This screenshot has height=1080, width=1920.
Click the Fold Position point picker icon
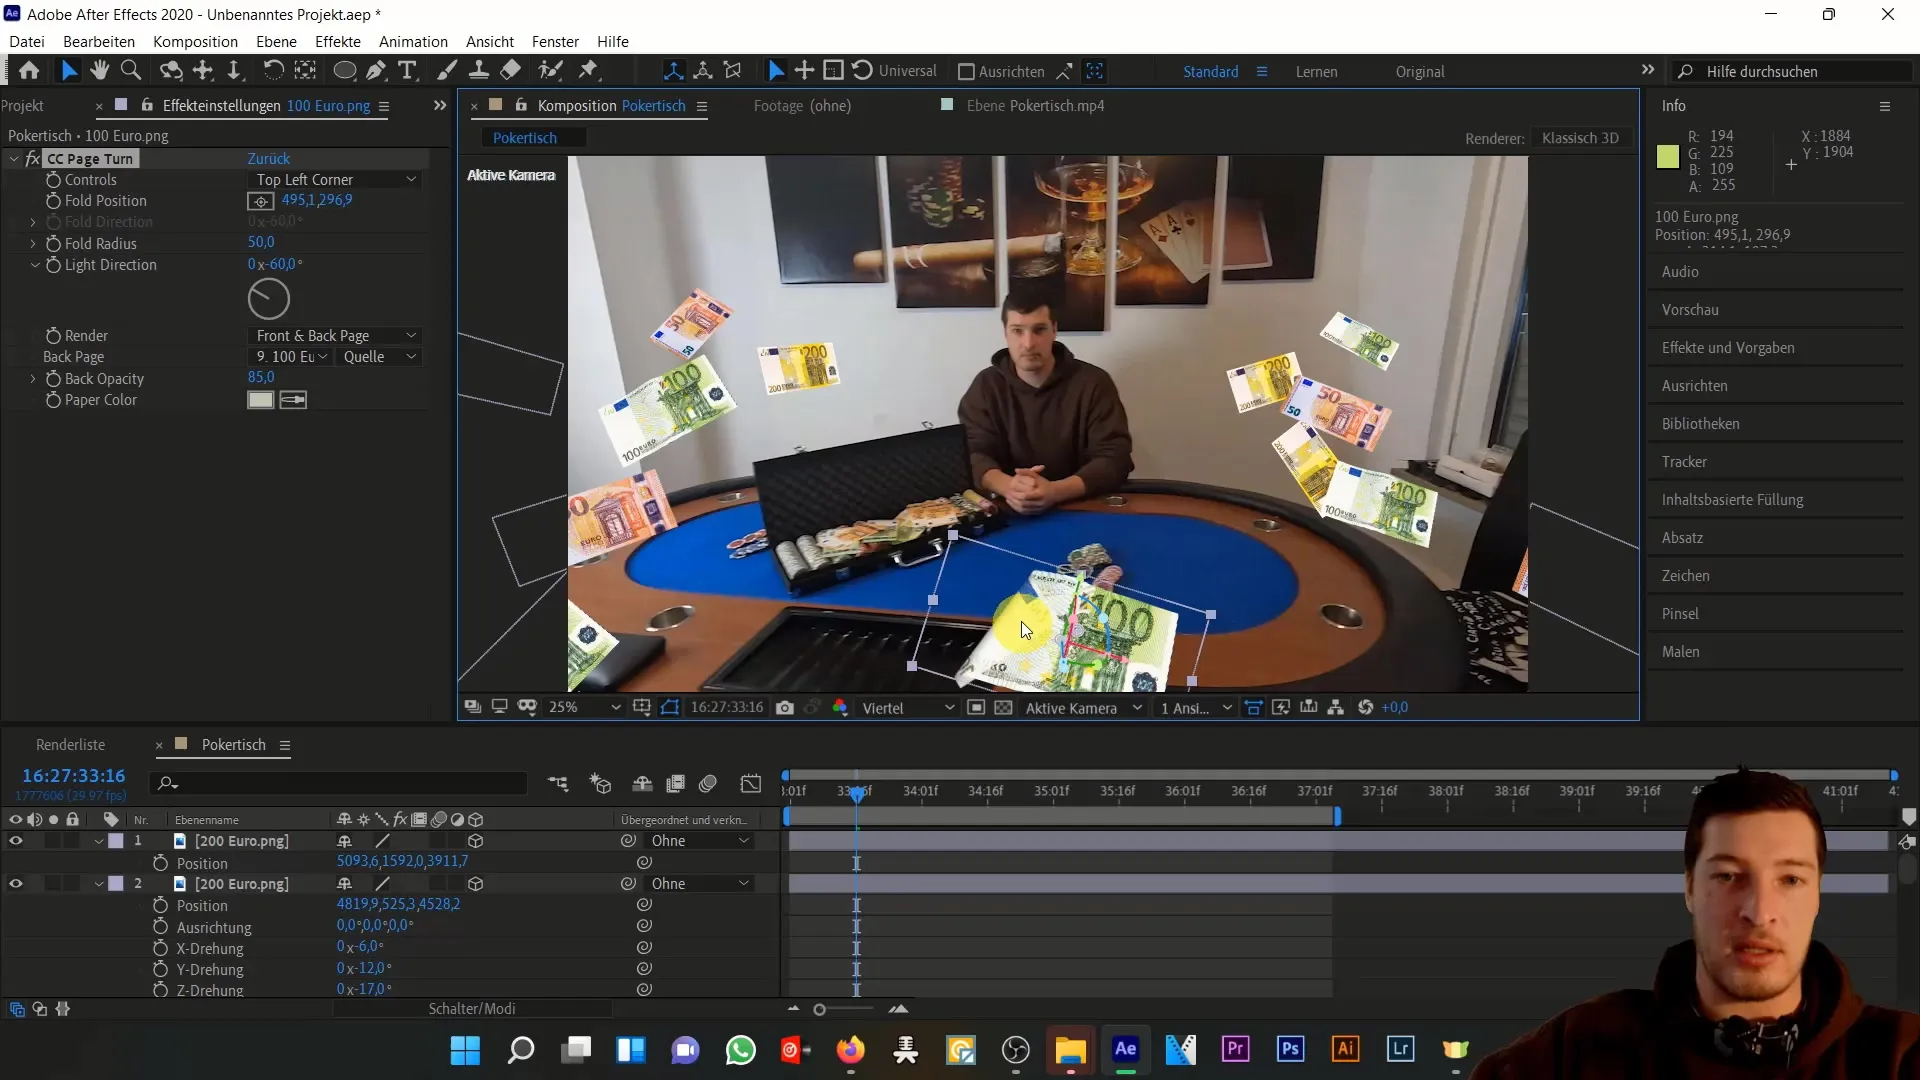pyautogui.click(x=260, y=201)
